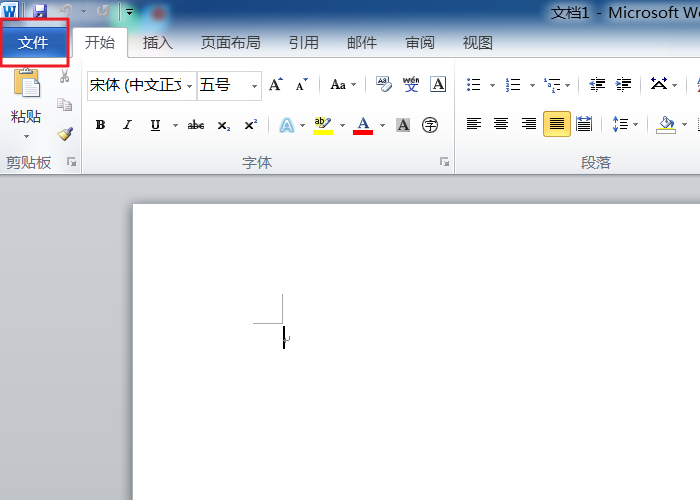Open the Bullets dropdown arrow
Screen dimensions: 700x500
coord(492,85)
